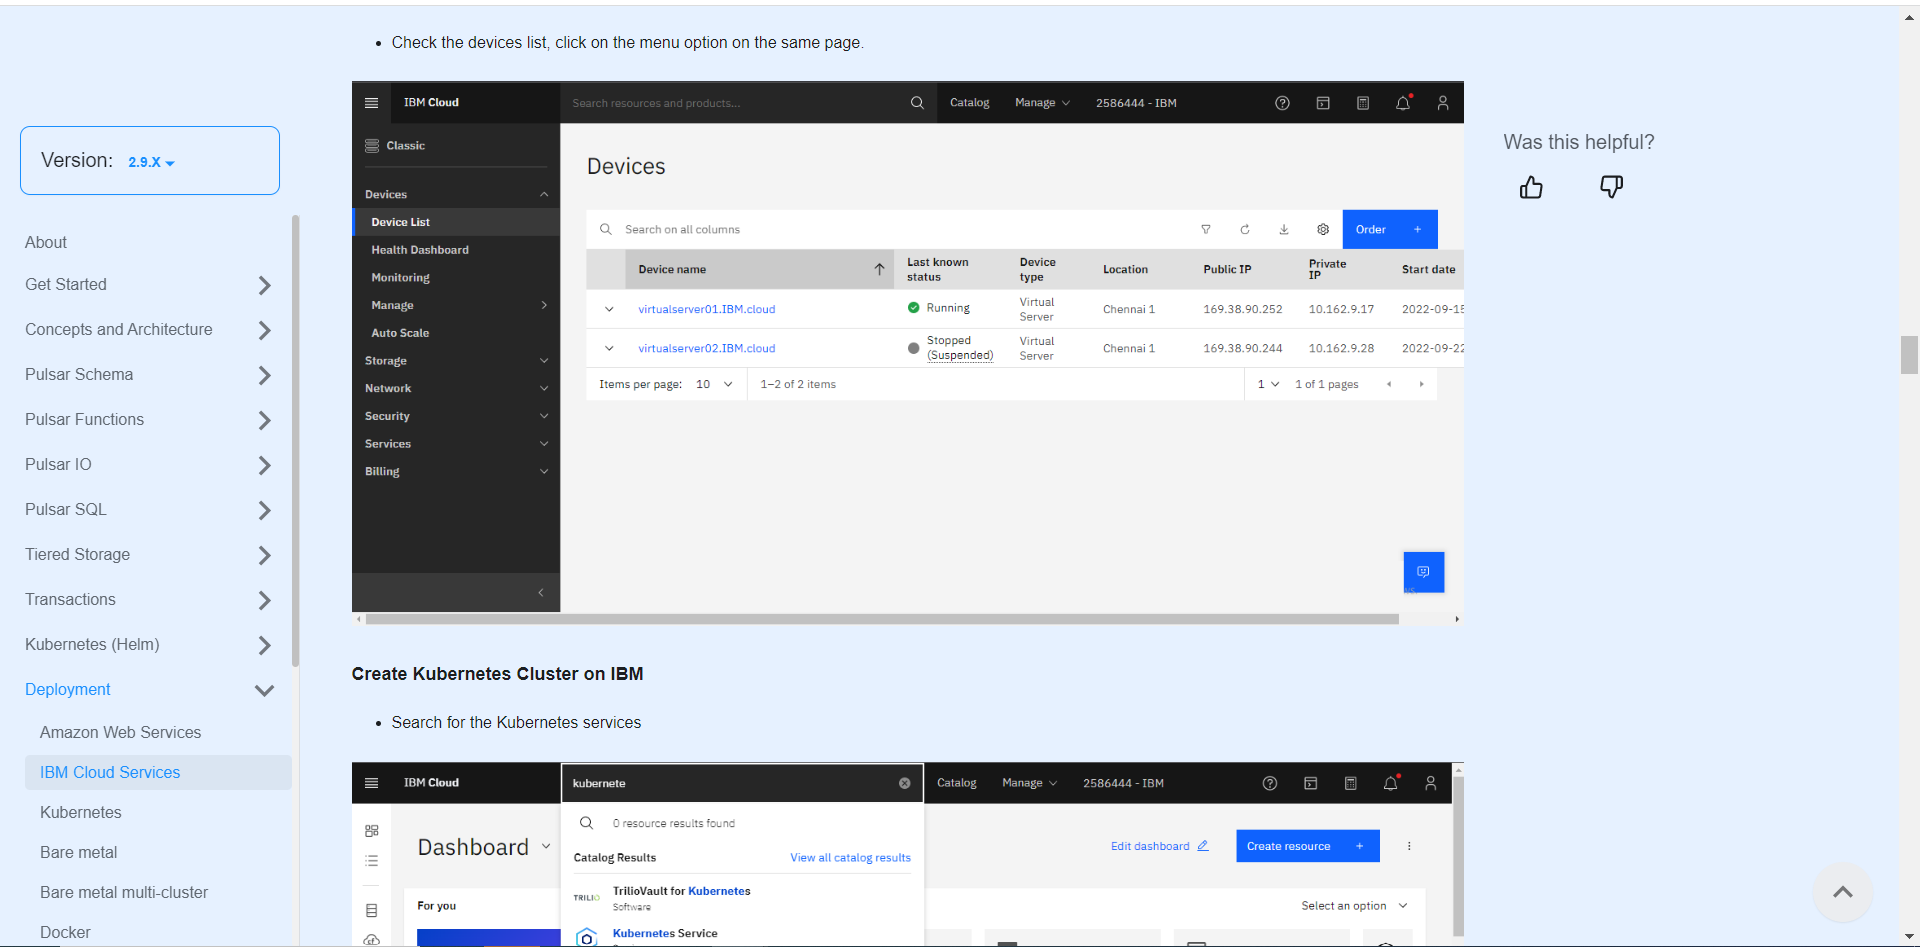Viewport: 1920px width, 947px height.
Task: Open the Bare metal deployment page
Action: (x=78, y=852)
